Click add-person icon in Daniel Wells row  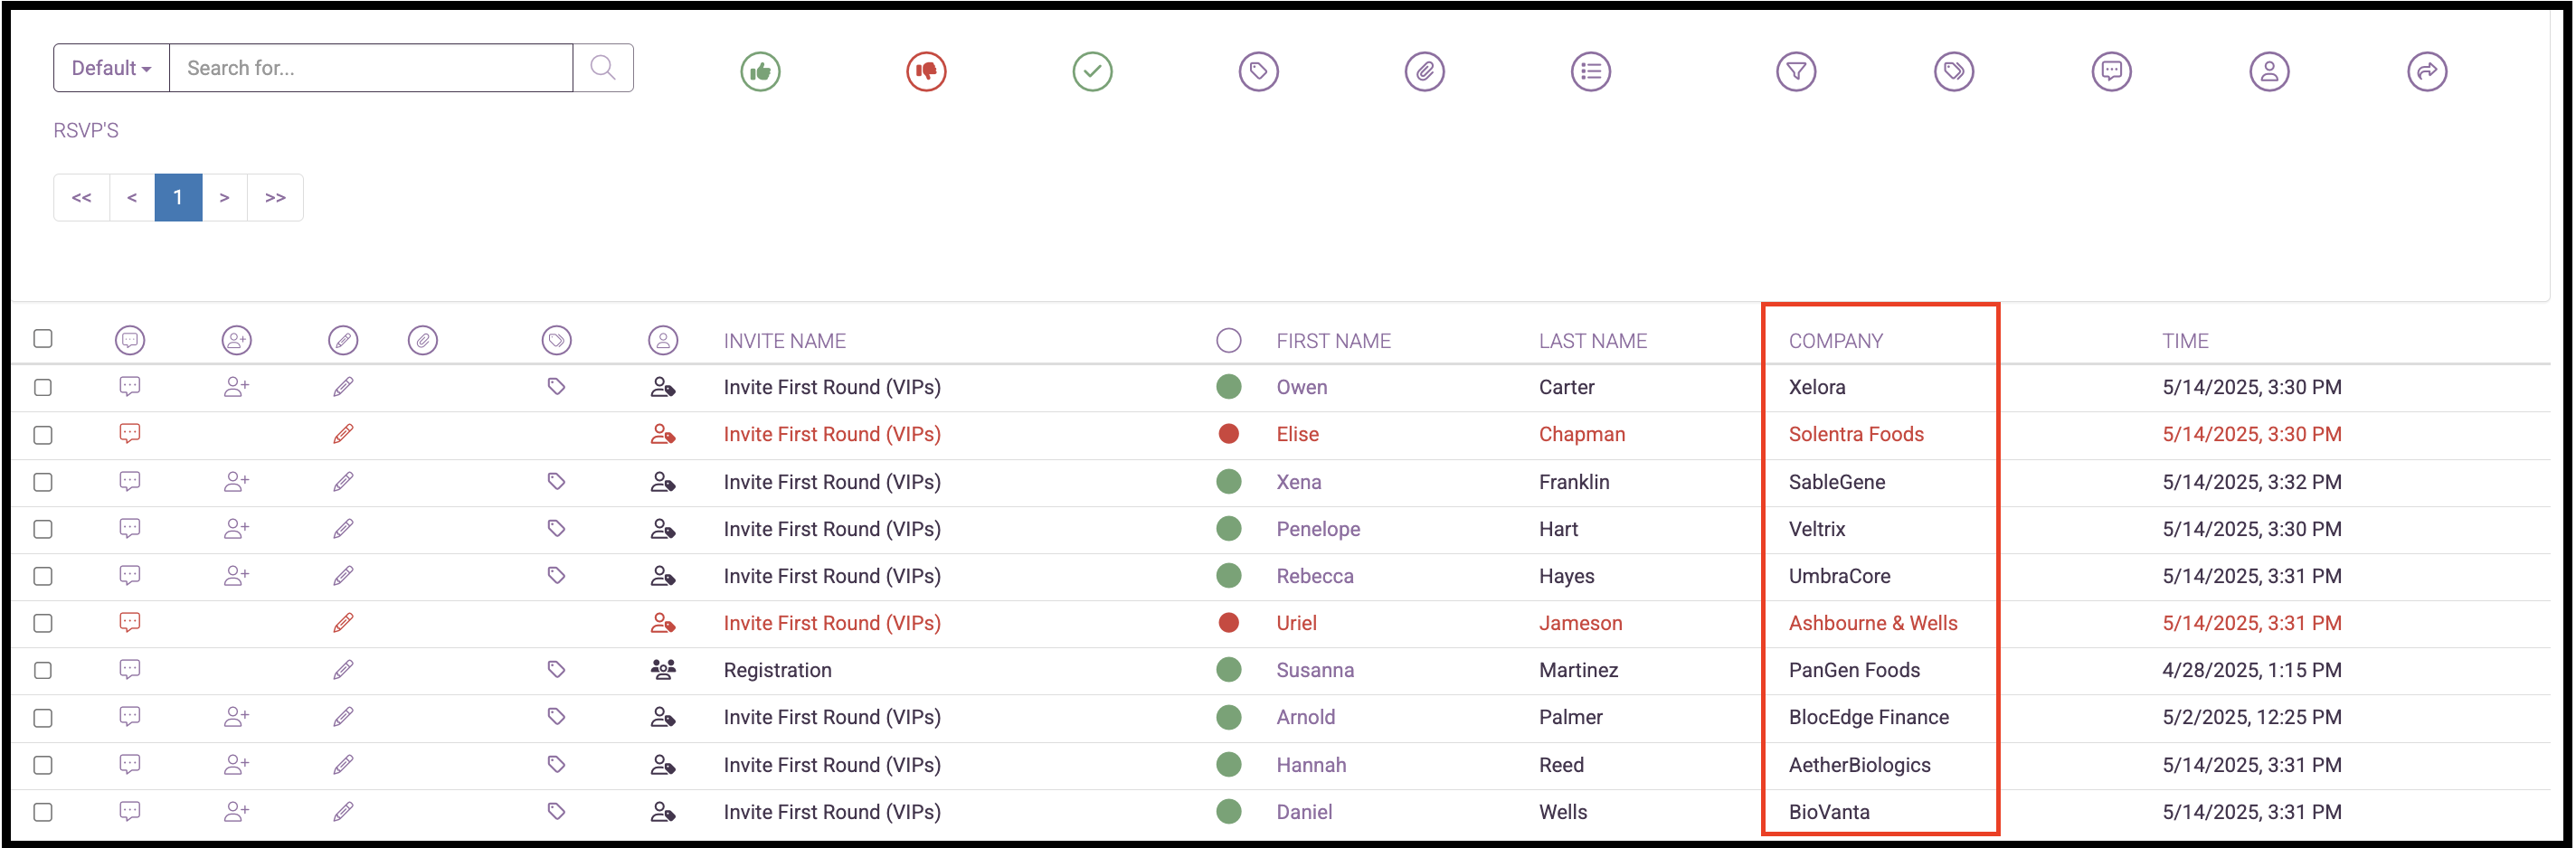click(236, 811)
